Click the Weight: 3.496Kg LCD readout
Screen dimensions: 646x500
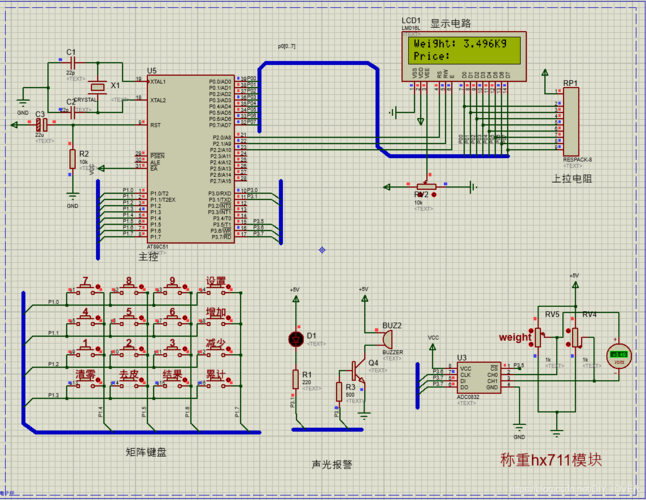pyautogui.click(x=460, y=43)
